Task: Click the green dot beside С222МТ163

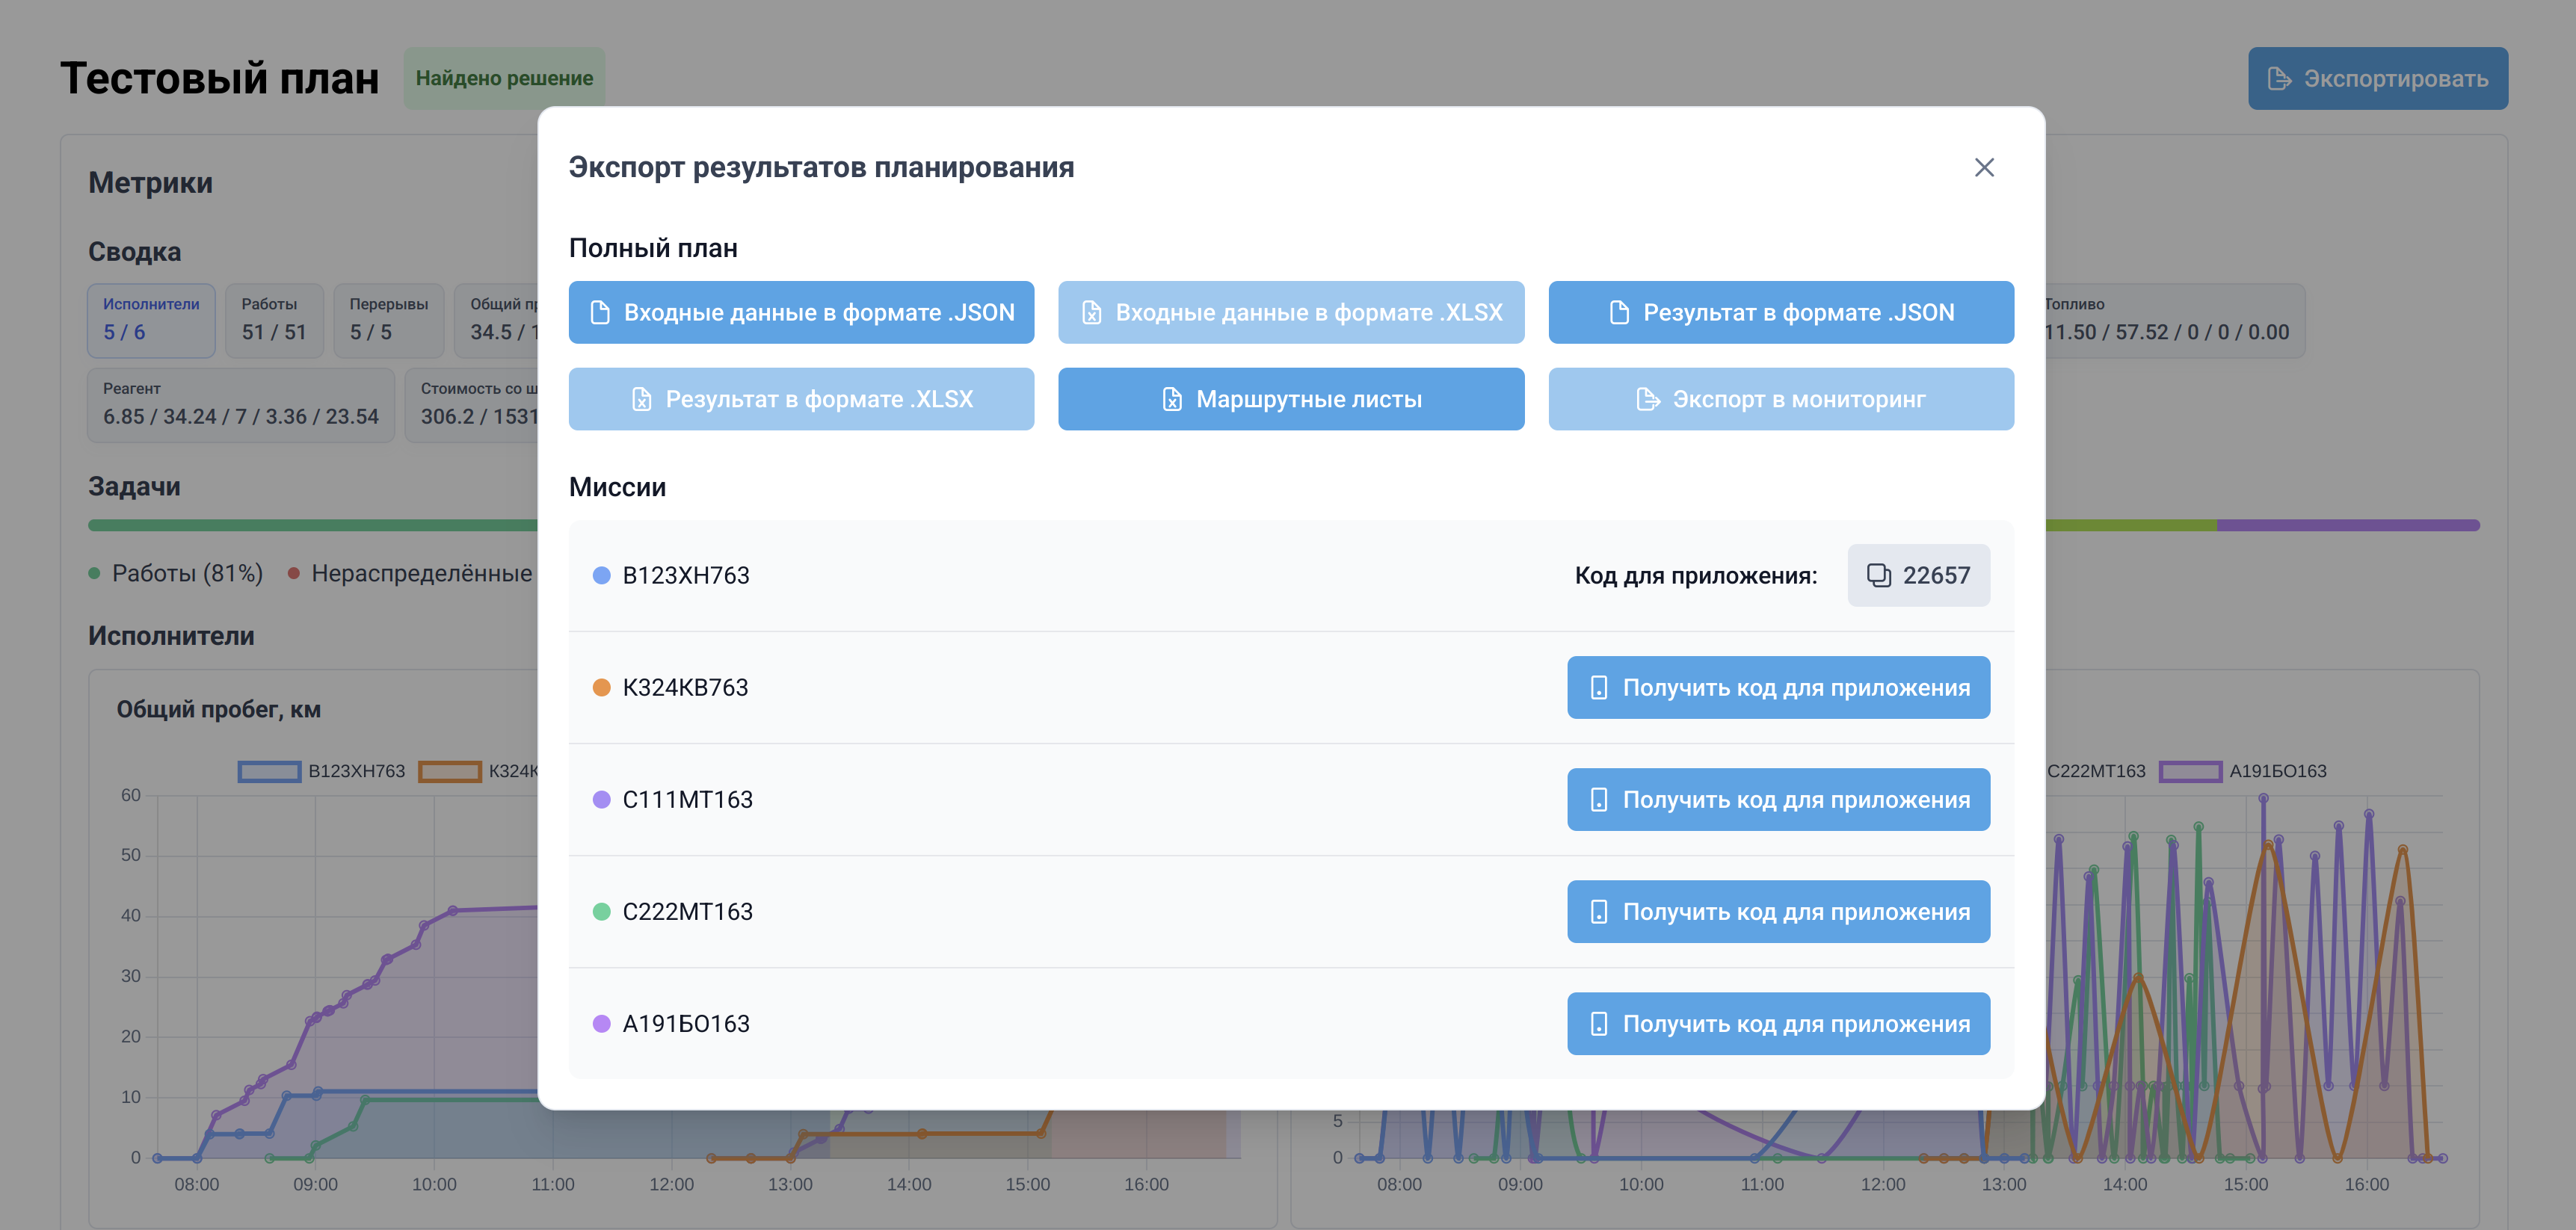Action: 601,911
